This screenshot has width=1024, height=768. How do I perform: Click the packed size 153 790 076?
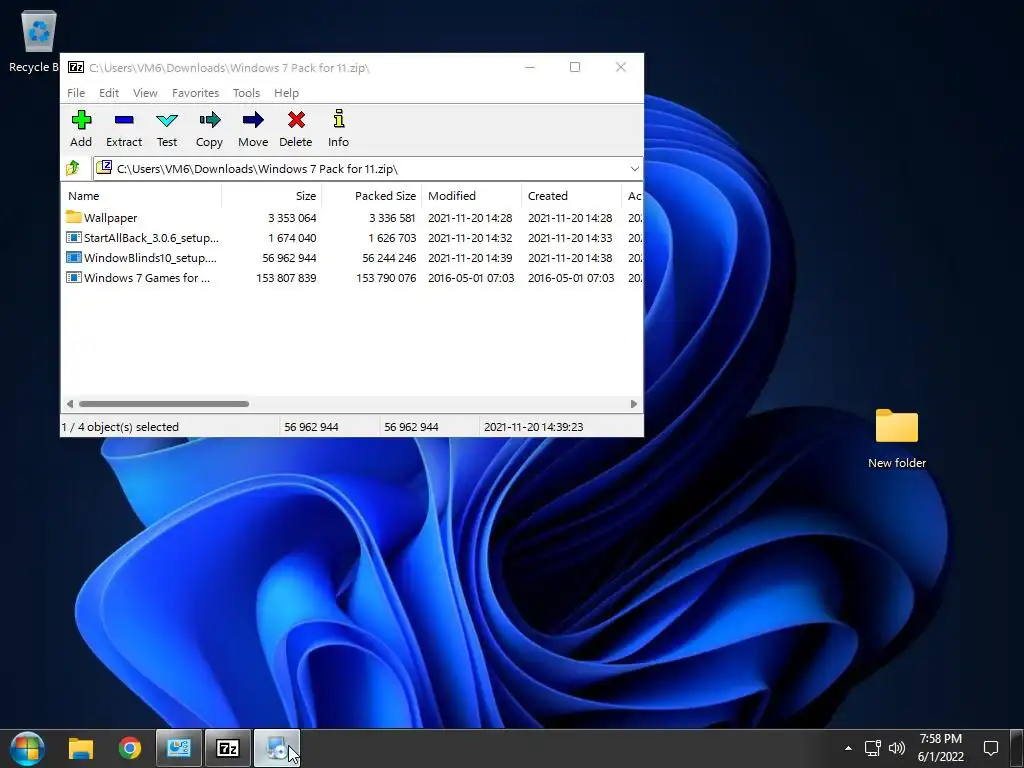click(386, 278)
